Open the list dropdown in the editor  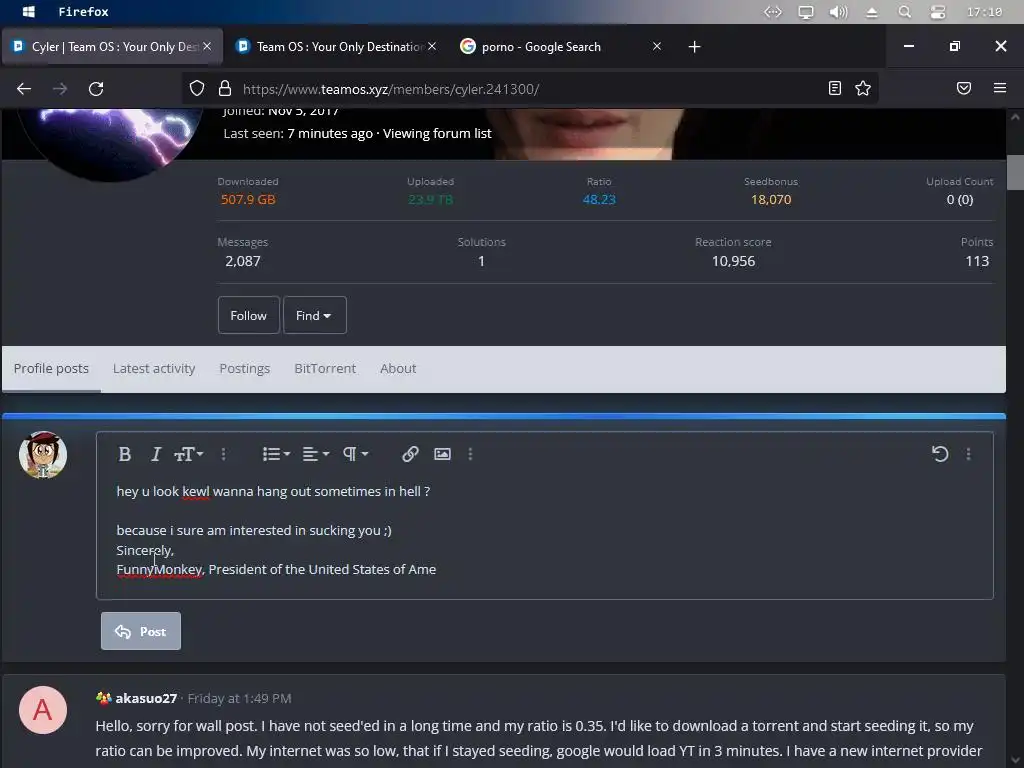276,454
